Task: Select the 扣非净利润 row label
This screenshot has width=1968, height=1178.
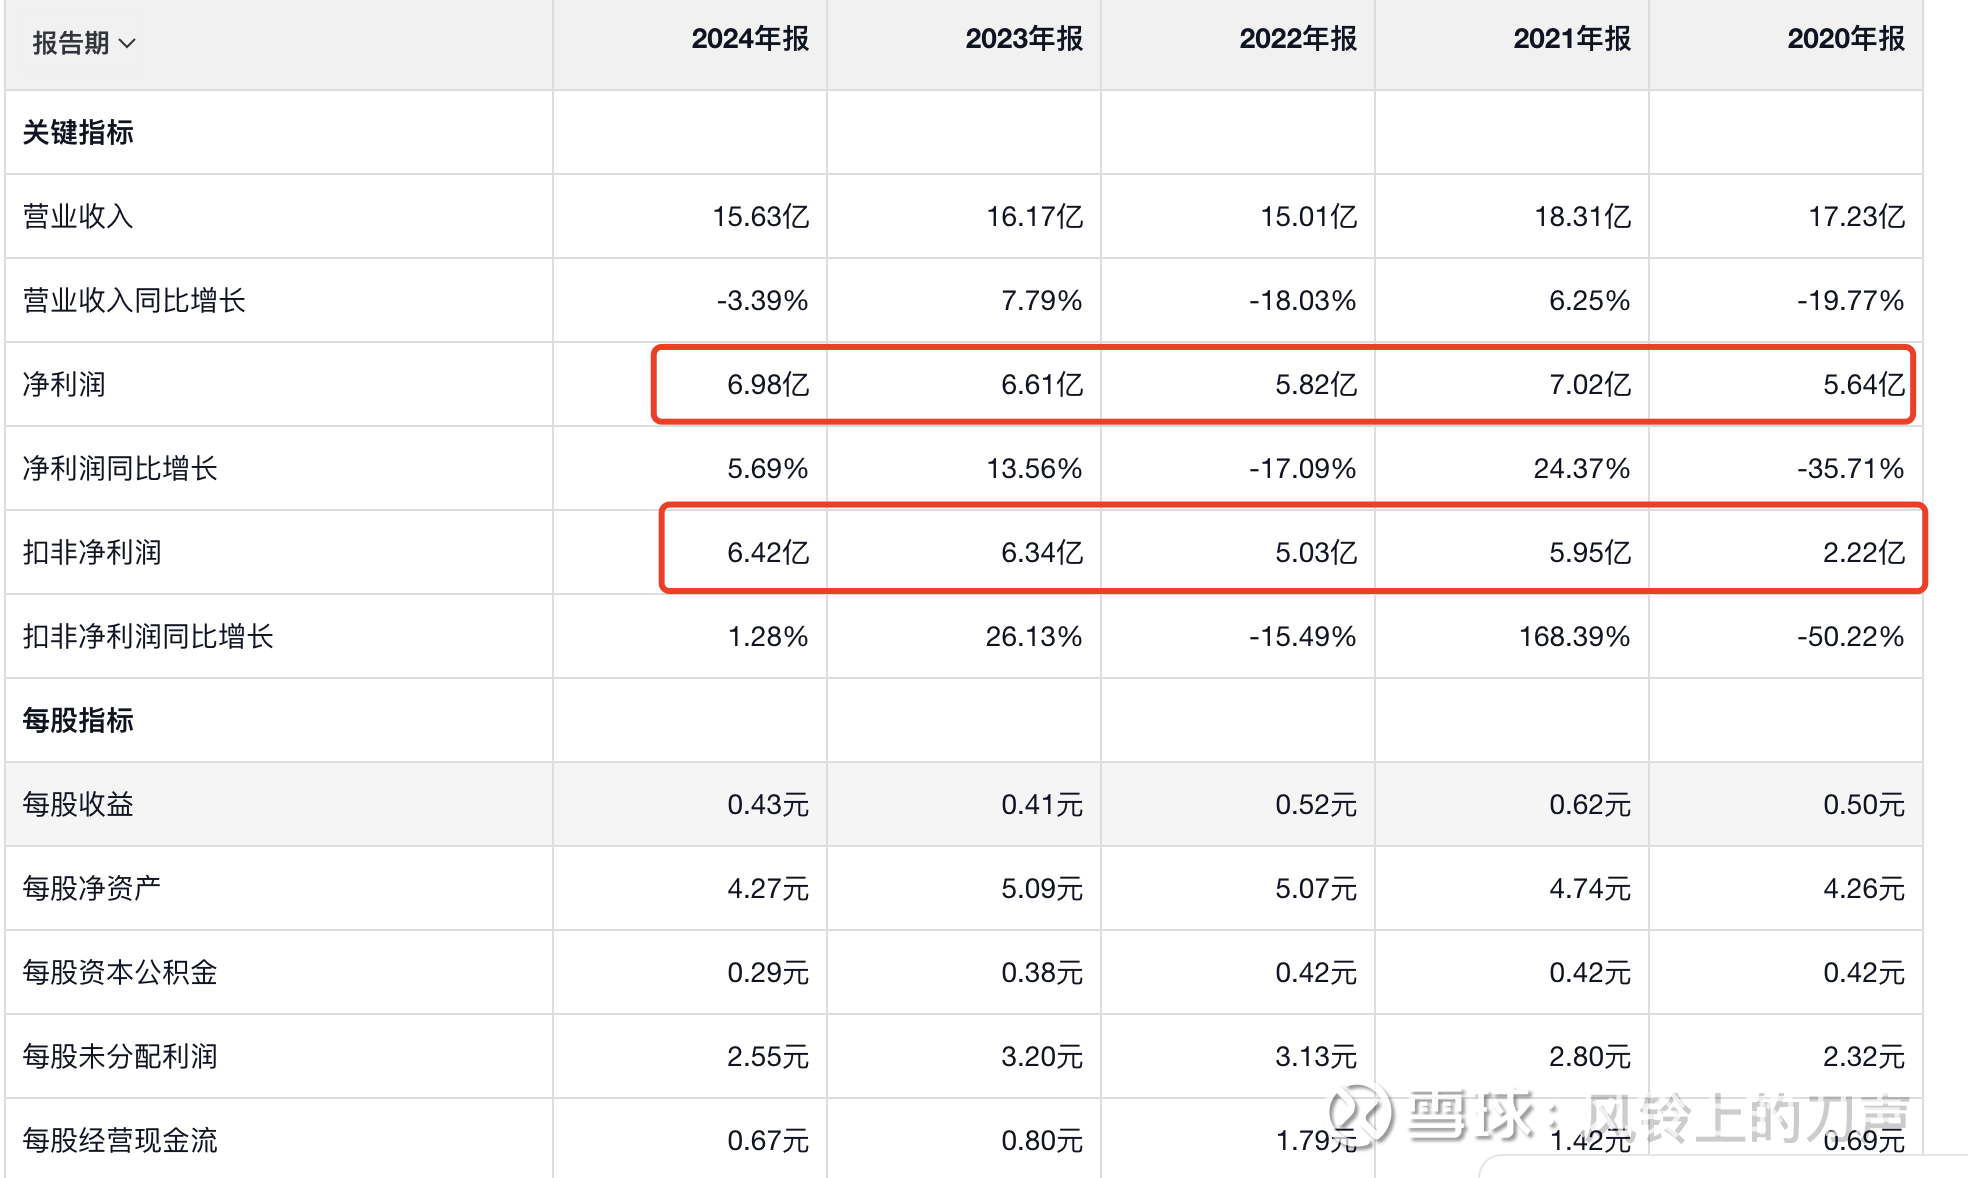Action: [92, 552]
